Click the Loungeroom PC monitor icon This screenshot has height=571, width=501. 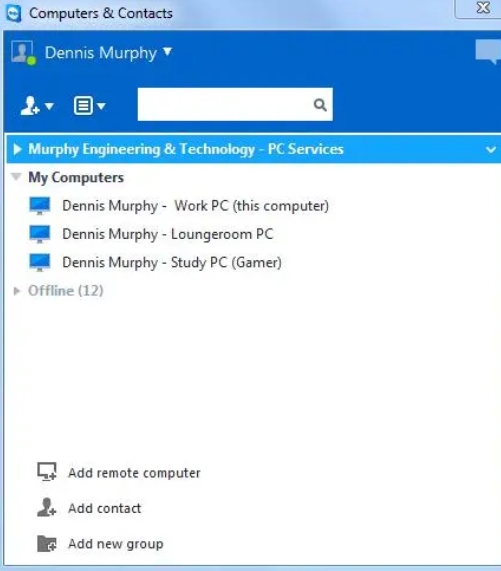coord(40,234)
